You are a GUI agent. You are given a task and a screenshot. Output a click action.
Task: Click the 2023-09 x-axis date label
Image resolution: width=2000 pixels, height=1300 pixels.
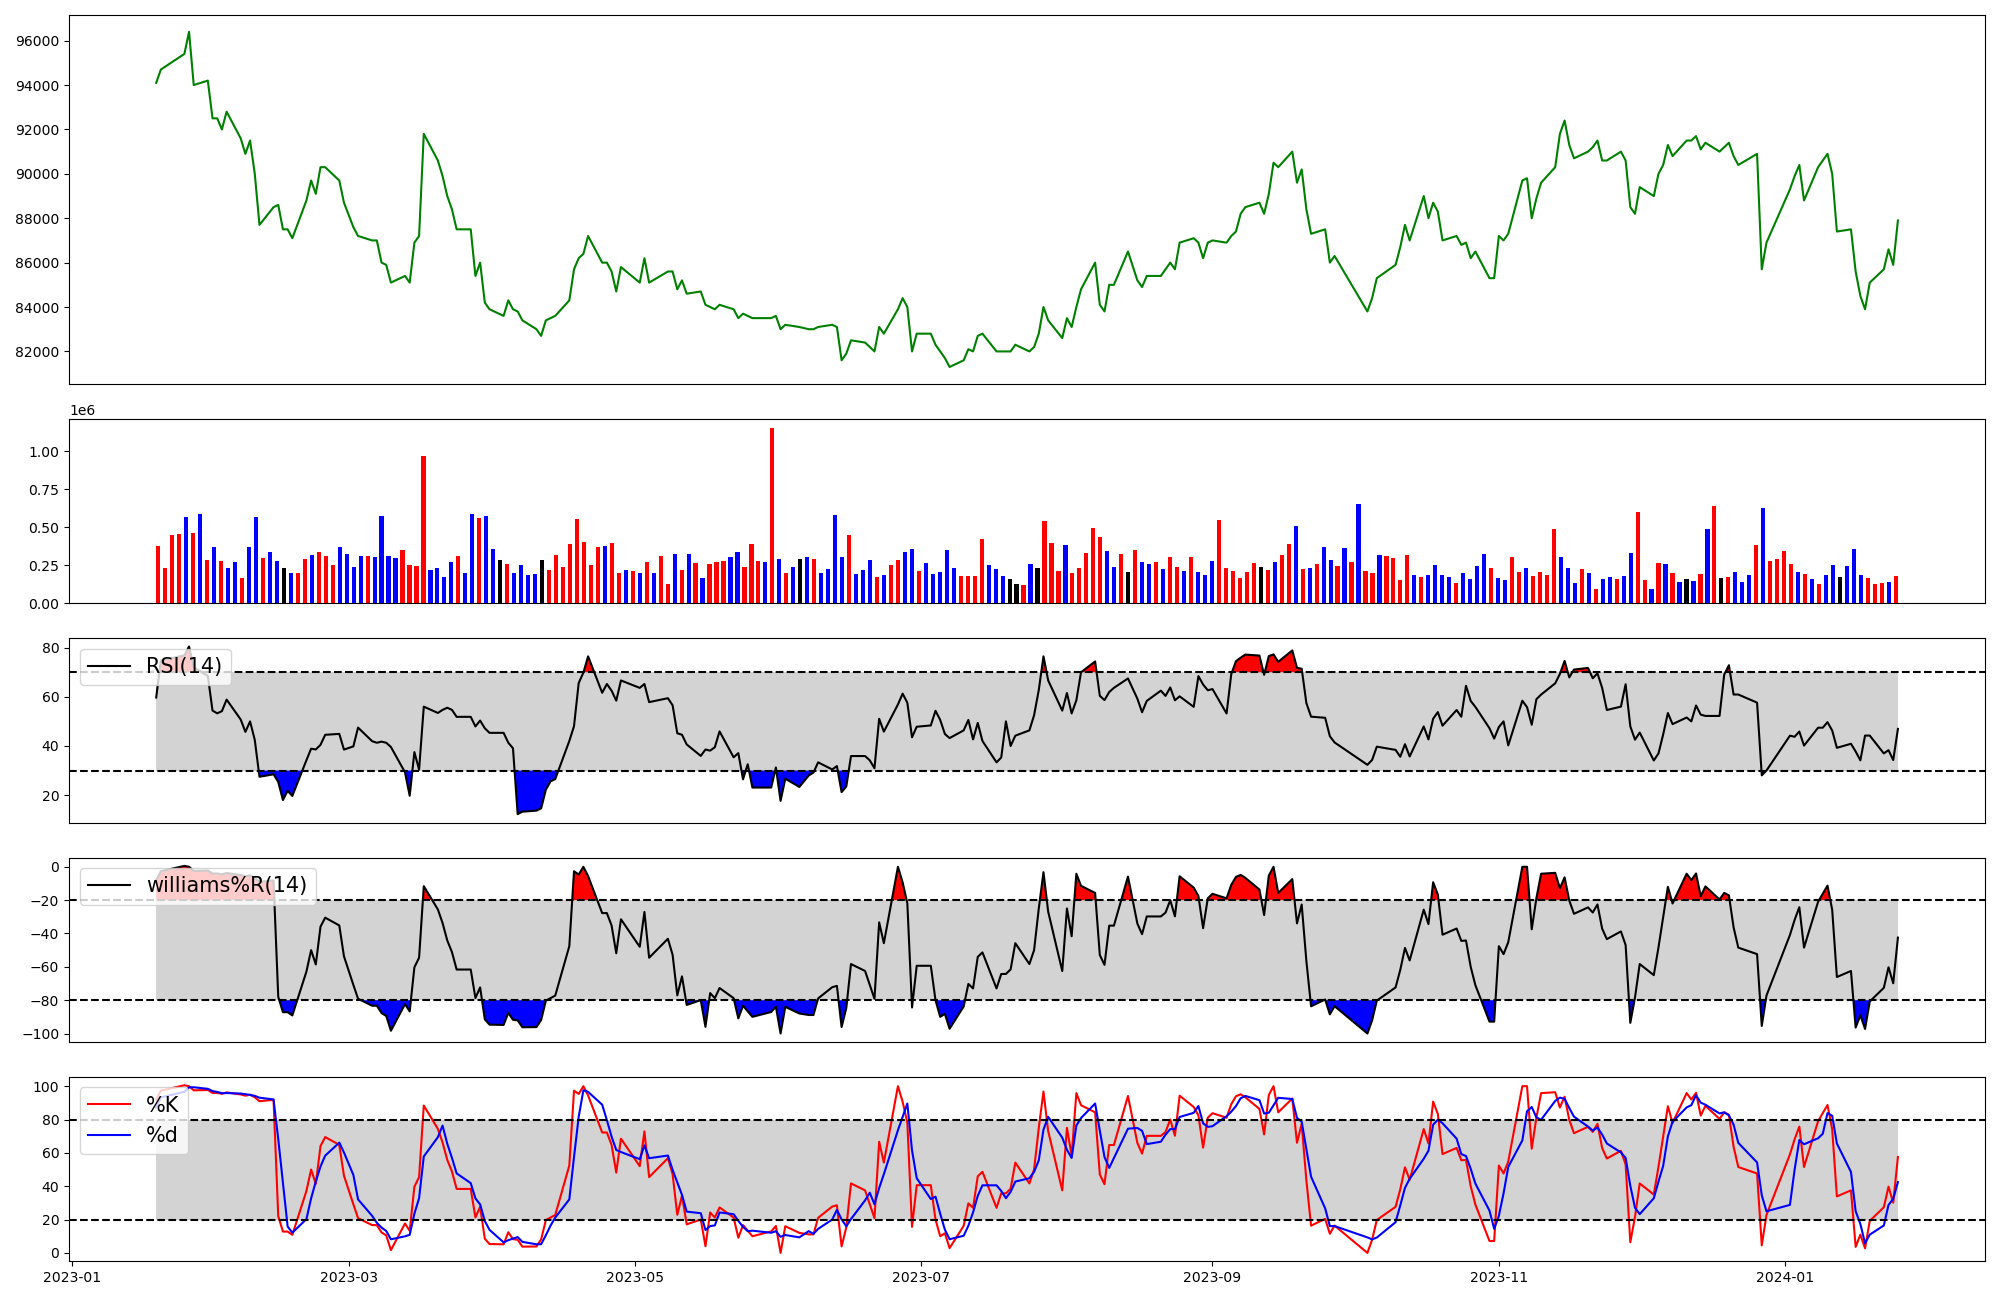pyautogui.click(x=1212, y=1277)
